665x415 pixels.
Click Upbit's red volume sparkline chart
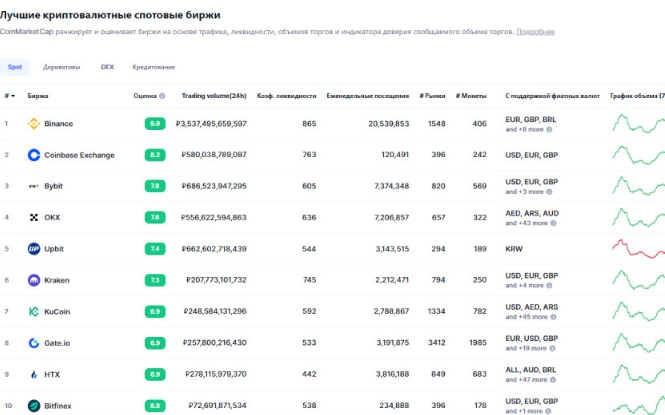pyautogui.click(x=638, y=249)
